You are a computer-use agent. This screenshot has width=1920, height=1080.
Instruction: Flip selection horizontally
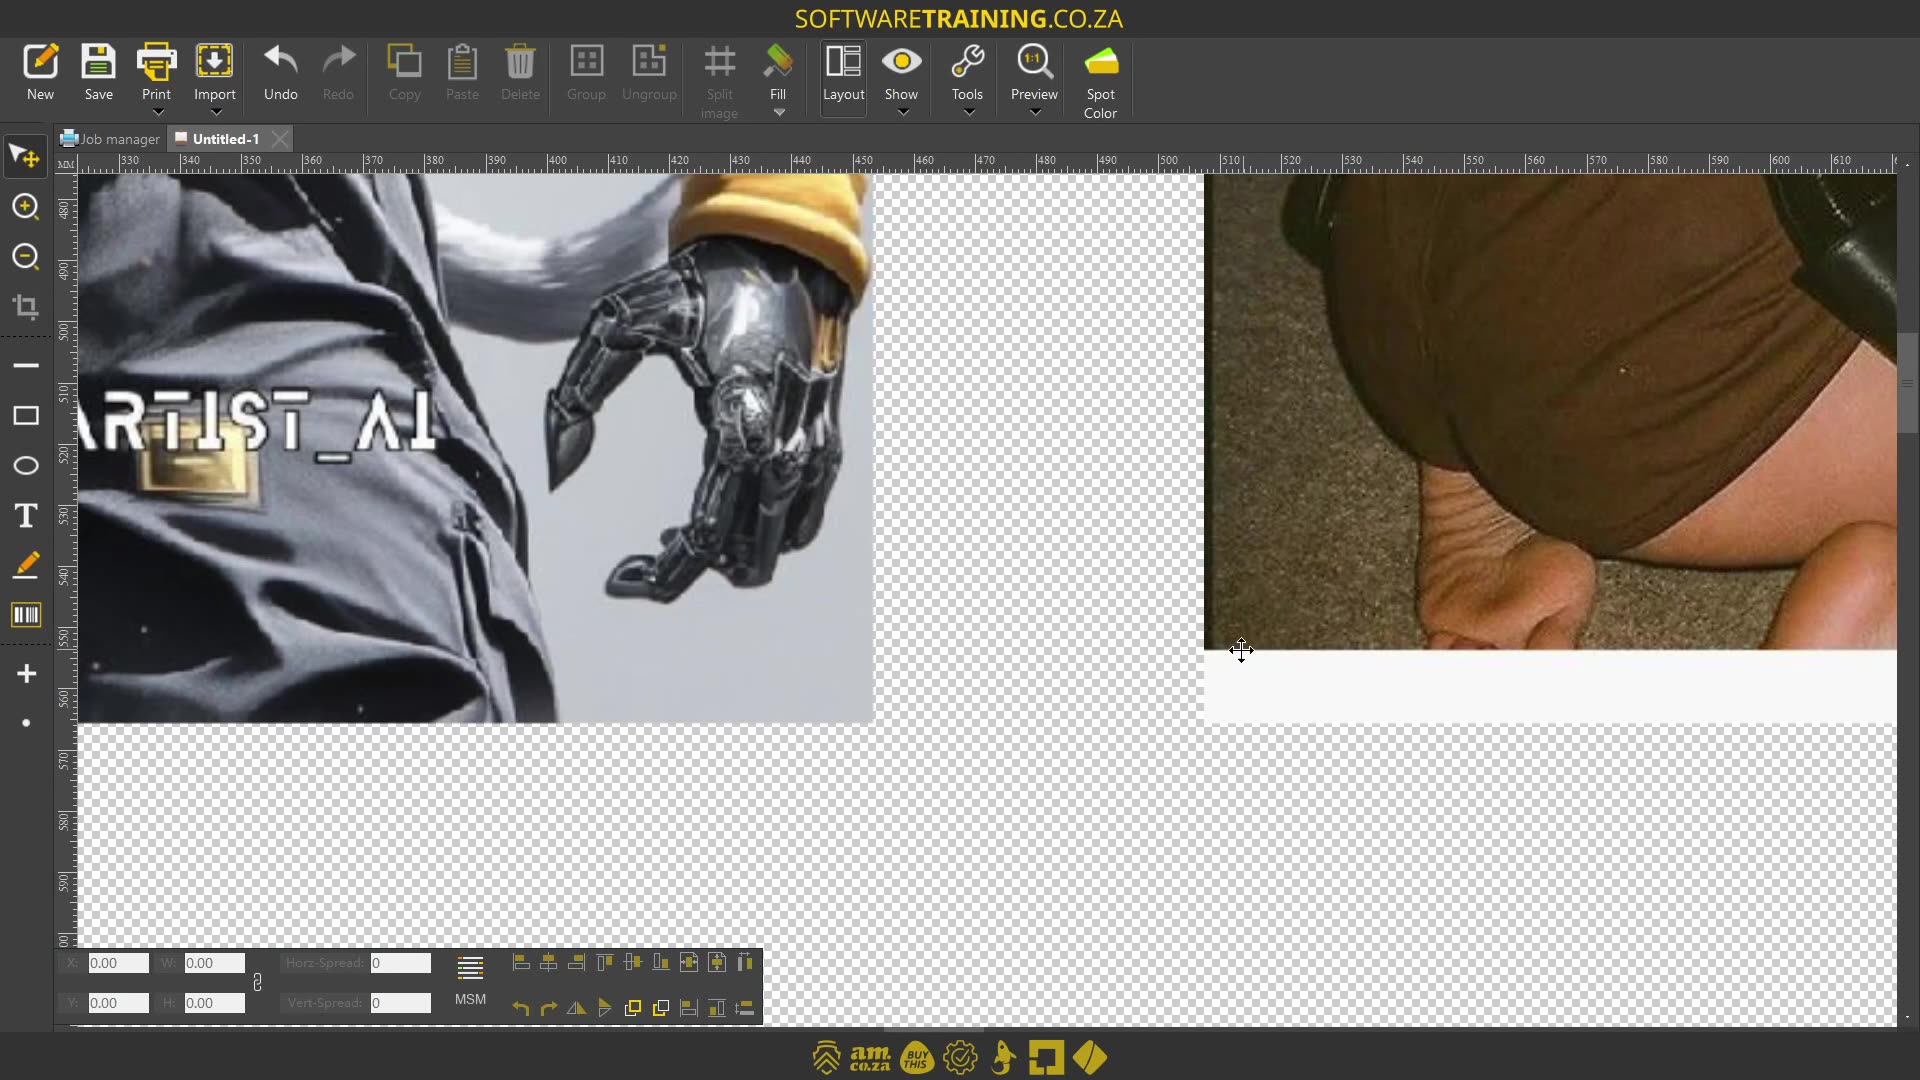[x=577, y=1008]
